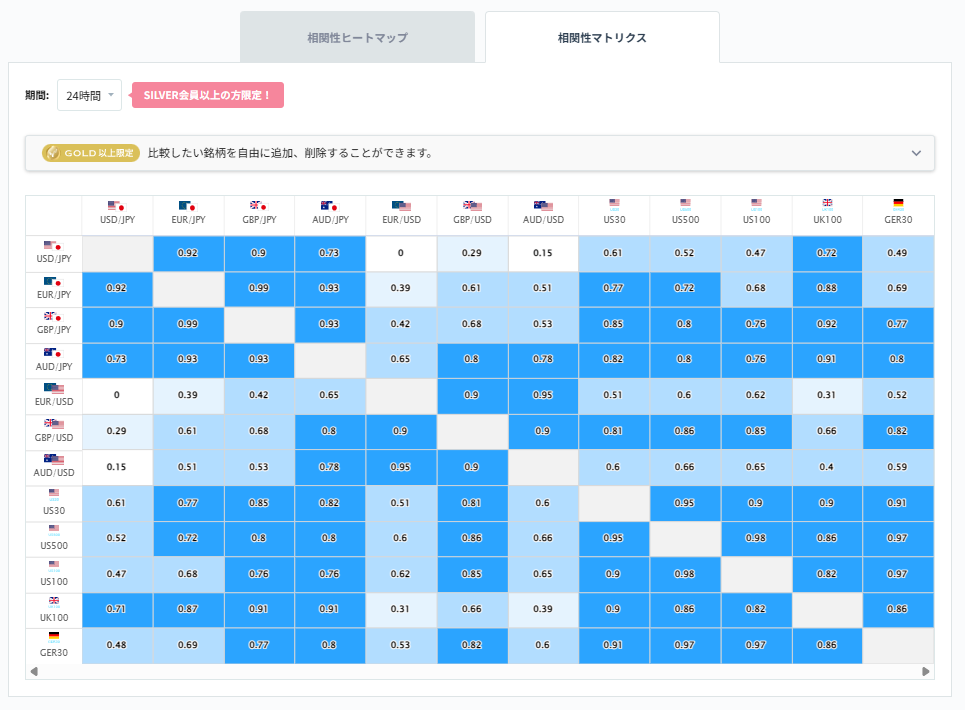Screen dimensions: 965x710
Task: Switch to the 相関性ヒートマップ tab
Action: pyautogui.click(x=357, y=36)
